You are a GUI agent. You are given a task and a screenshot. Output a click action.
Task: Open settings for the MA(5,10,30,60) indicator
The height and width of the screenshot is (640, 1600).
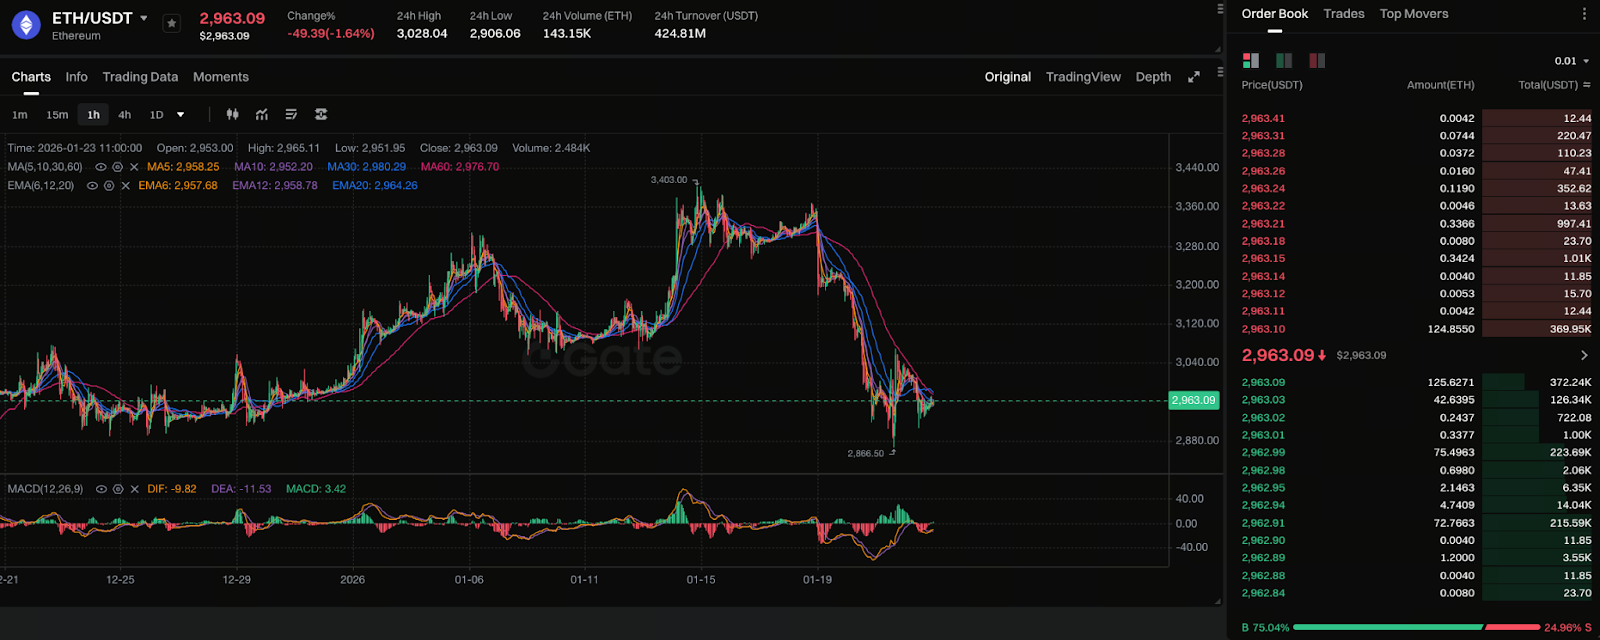pyautogui.click(x=117, y=167)
